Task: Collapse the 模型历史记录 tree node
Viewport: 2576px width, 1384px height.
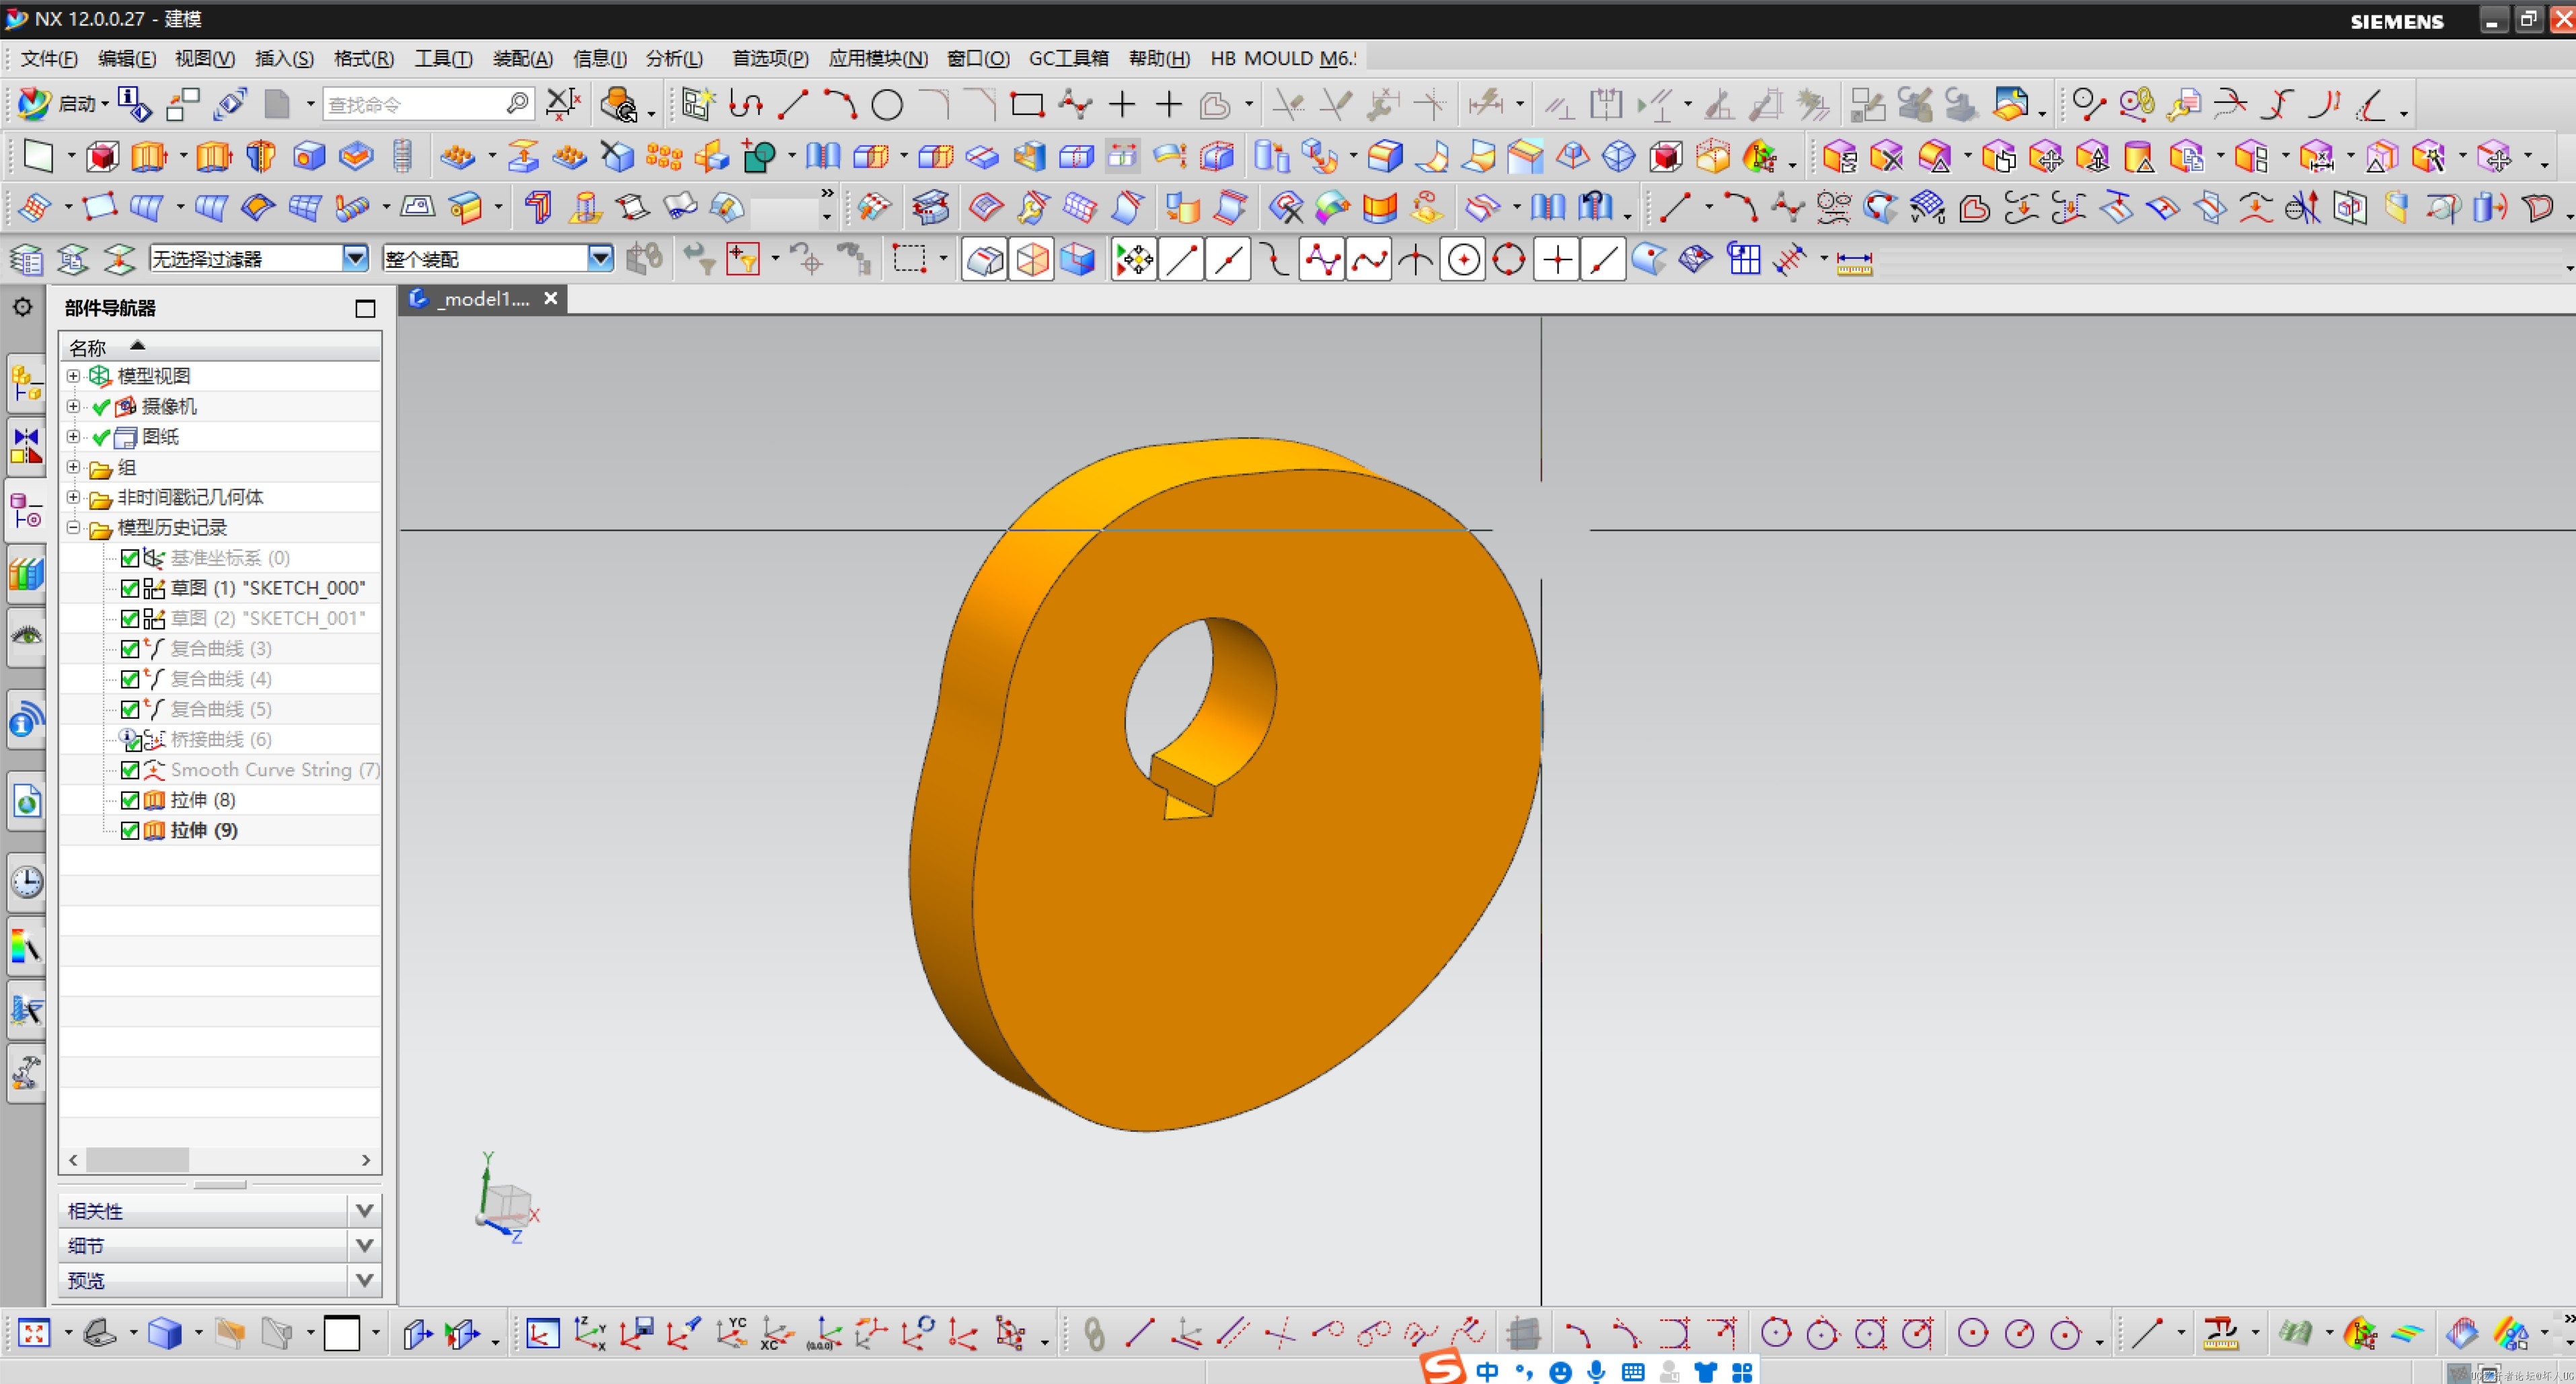Action: pyautogui.click(x=73, y=527)
